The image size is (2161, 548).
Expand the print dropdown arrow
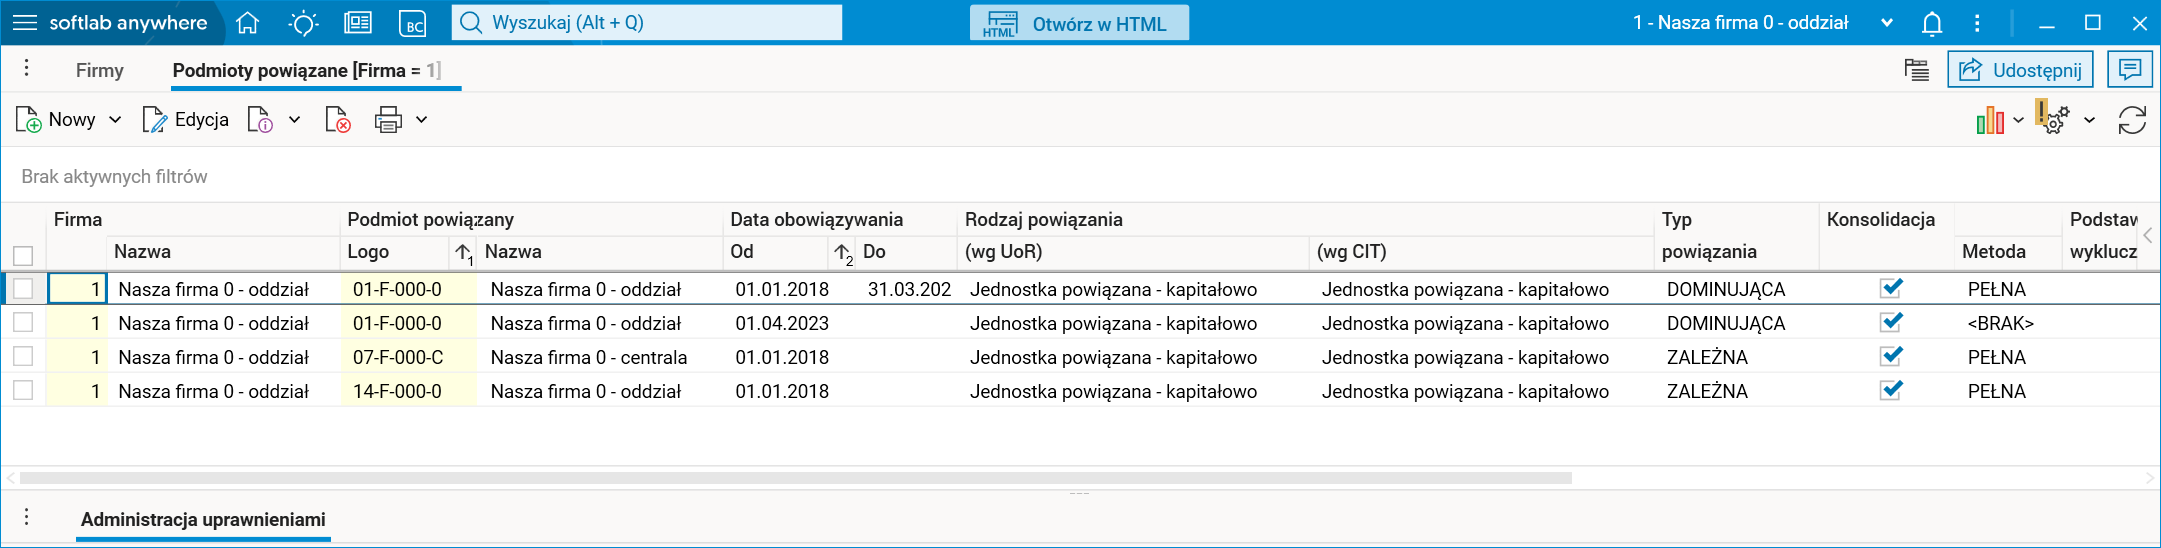pos(421,120)
